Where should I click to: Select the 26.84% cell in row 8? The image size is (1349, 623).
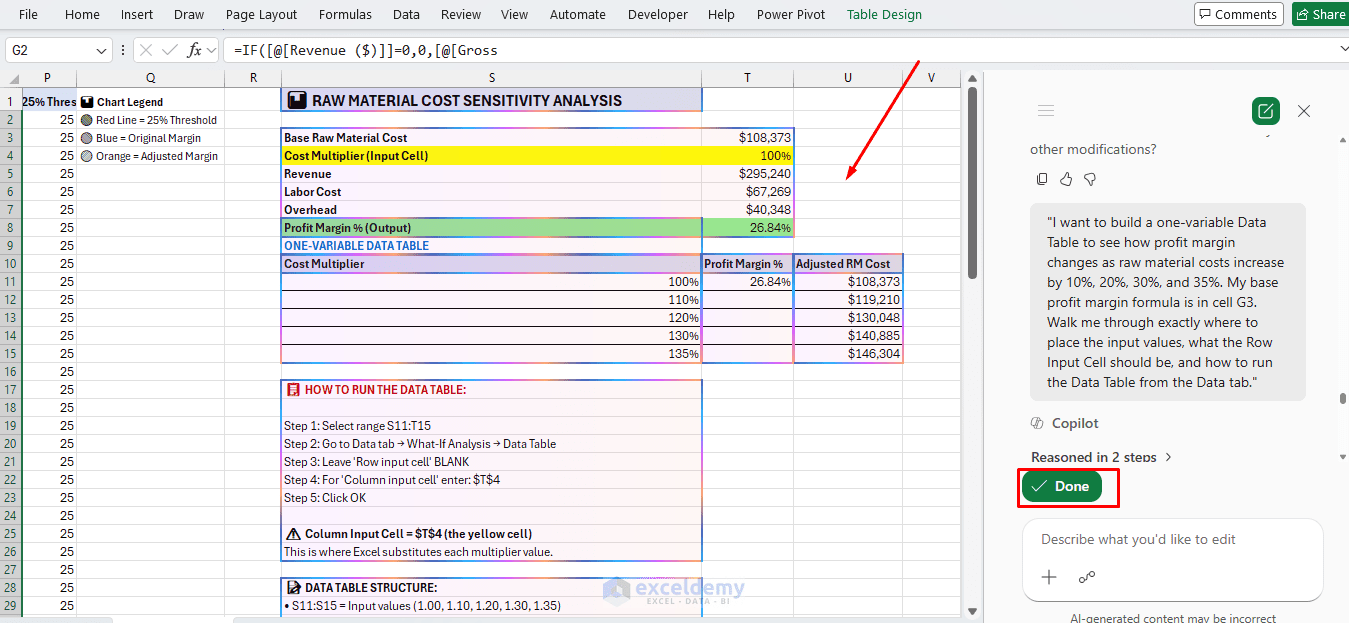pyautogui.click(x=748, y=228)
